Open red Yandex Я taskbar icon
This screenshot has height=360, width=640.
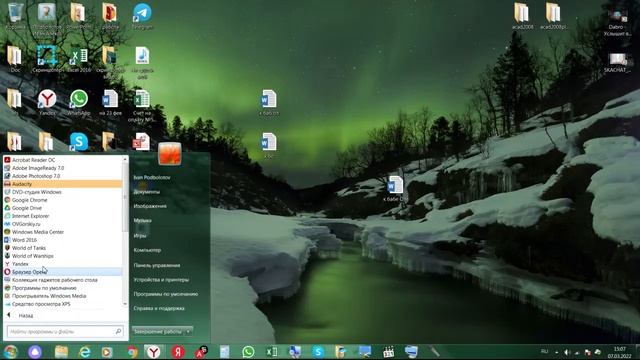click(178, 352)
